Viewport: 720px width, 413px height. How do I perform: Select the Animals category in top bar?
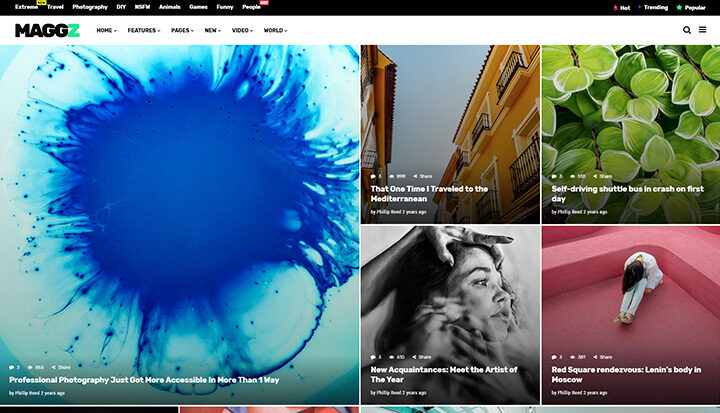[170, 7]
